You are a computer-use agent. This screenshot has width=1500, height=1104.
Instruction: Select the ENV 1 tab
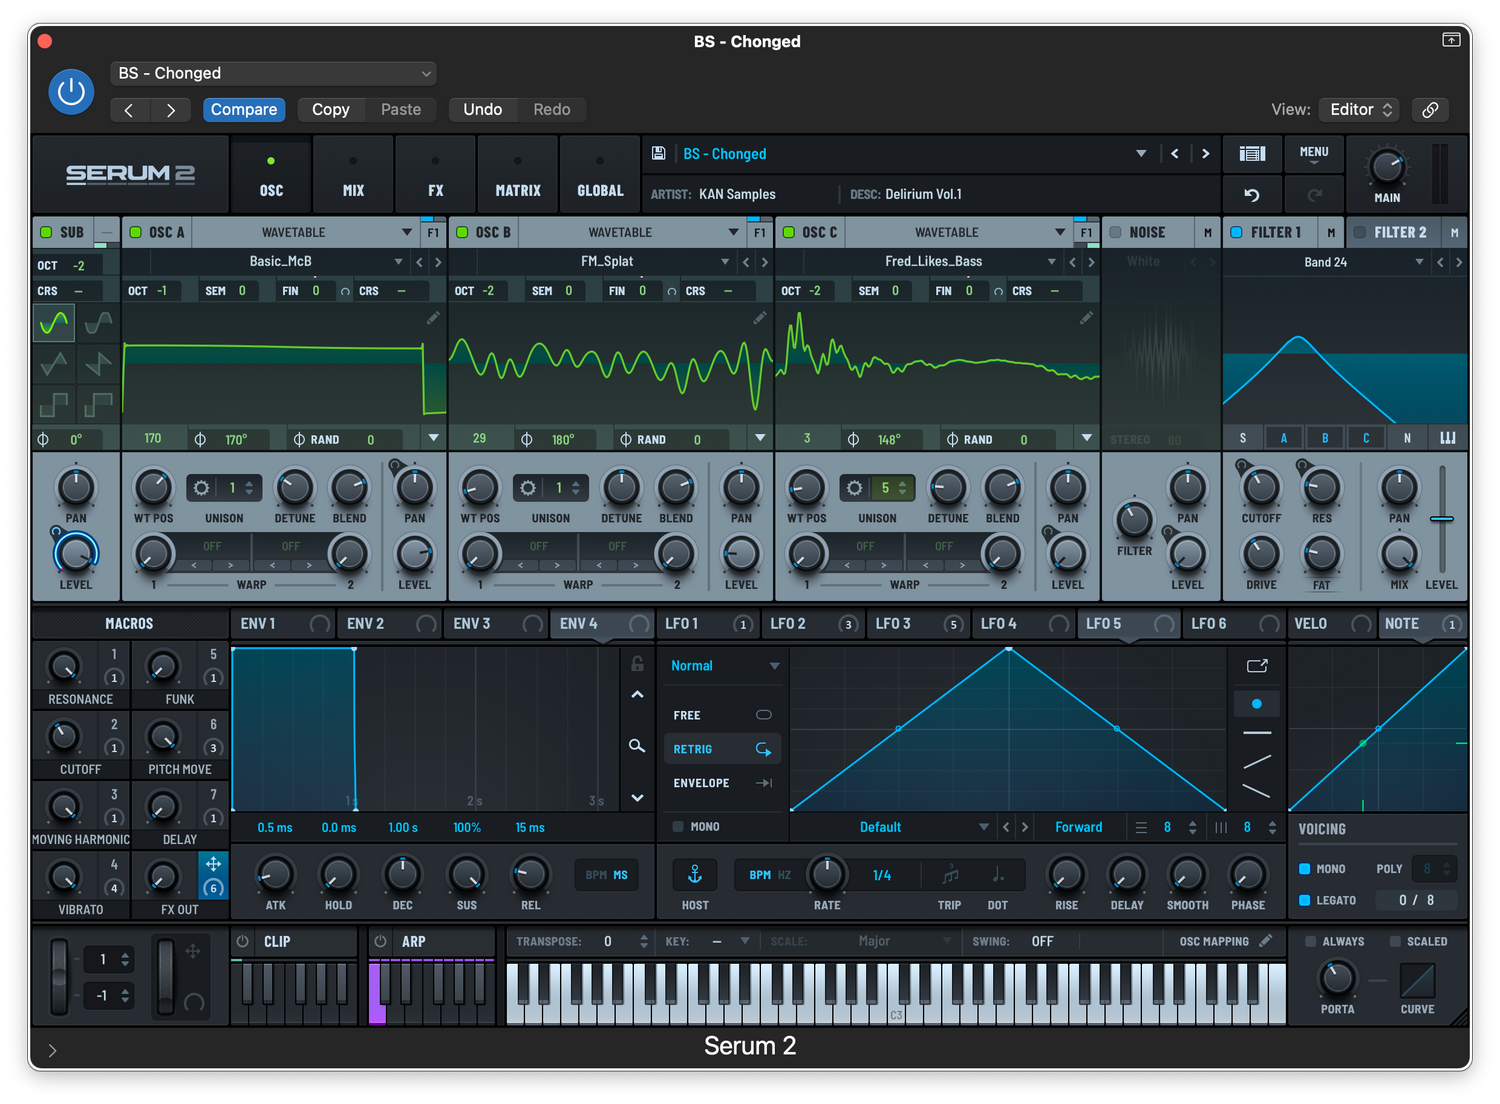(283, 624)
